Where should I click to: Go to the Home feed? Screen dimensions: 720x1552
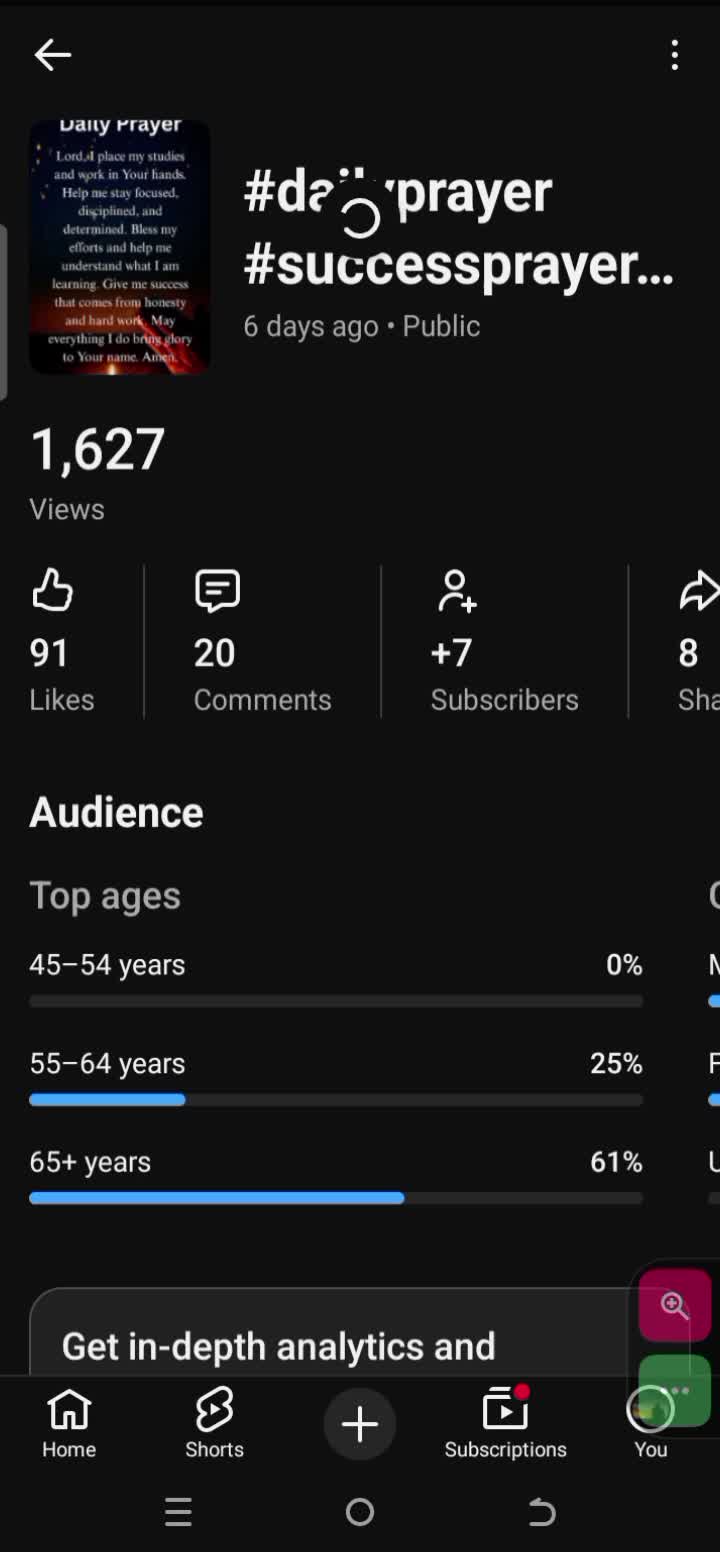[68, 1422]
